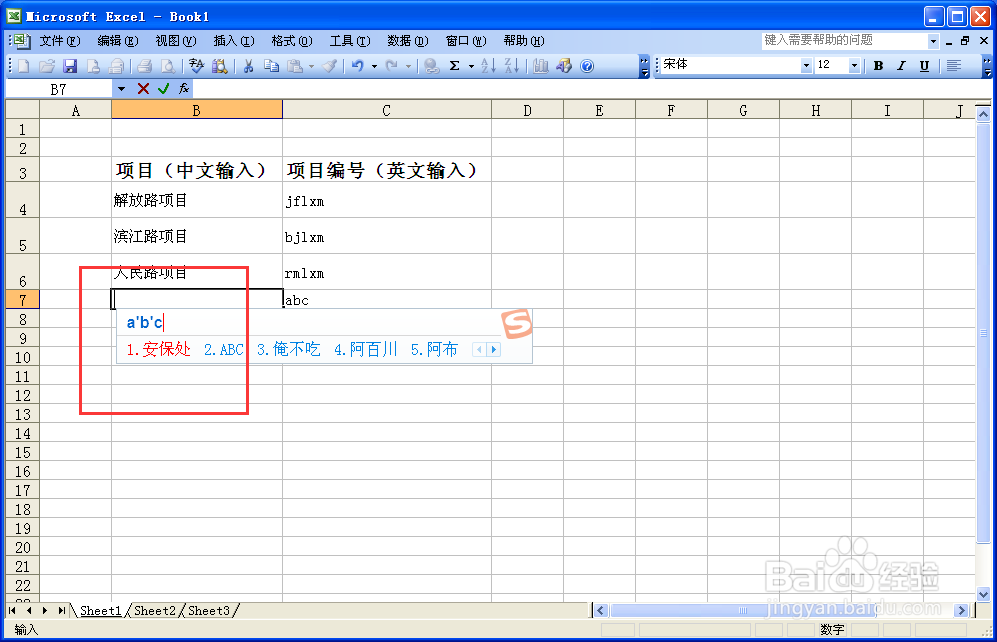This screenshot has height=642, width=997.
Task: Open Excel Help question mark icon
Action: [x=587, y=66]
